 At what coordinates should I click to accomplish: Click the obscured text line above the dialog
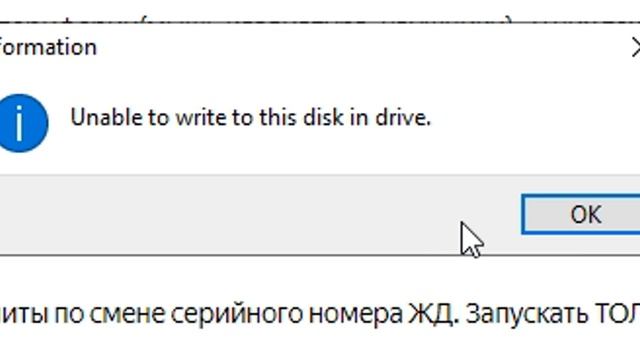pos(320,19)
